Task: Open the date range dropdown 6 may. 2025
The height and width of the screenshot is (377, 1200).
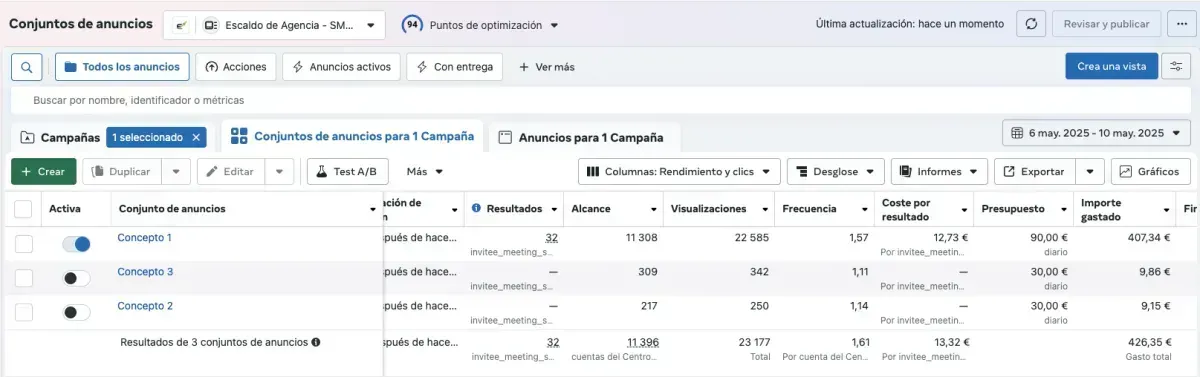Action: click(x=1096, y=133)
